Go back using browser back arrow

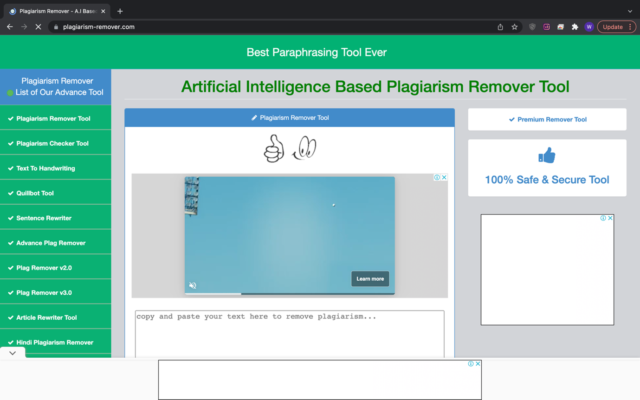[x=10, y=27]
